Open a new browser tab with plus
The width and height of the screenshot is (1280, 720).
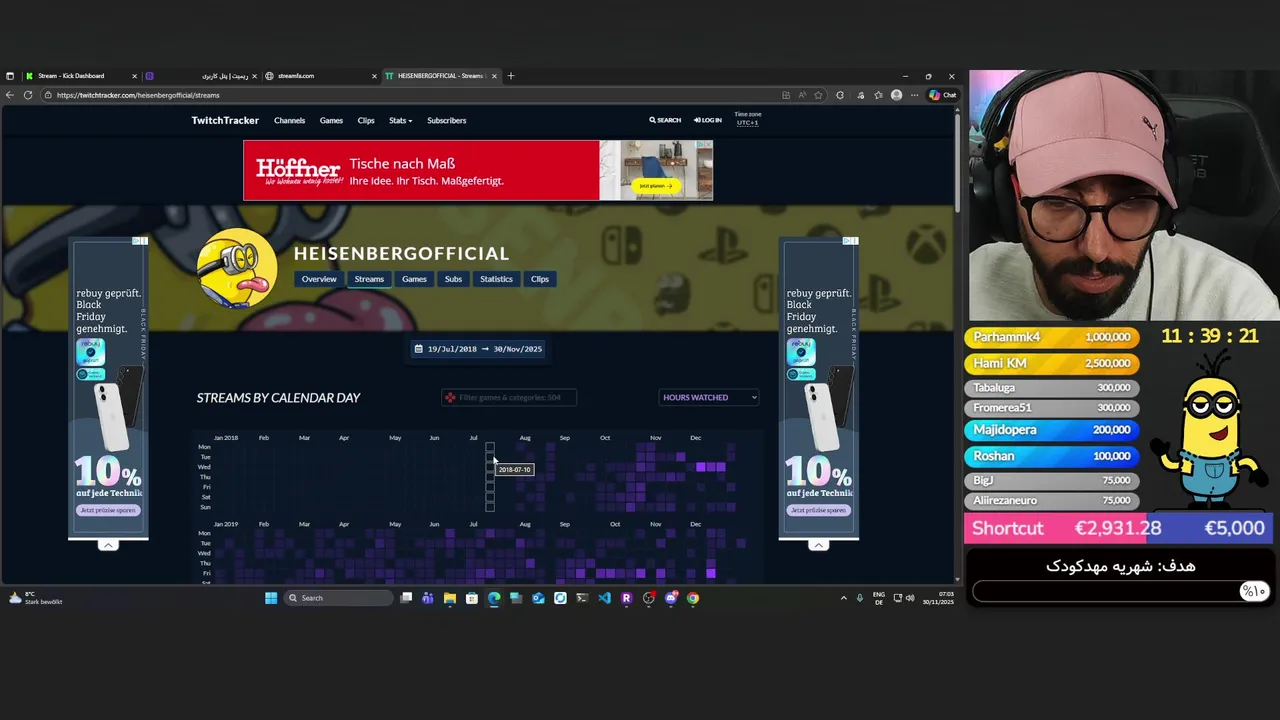coord(510,76)
